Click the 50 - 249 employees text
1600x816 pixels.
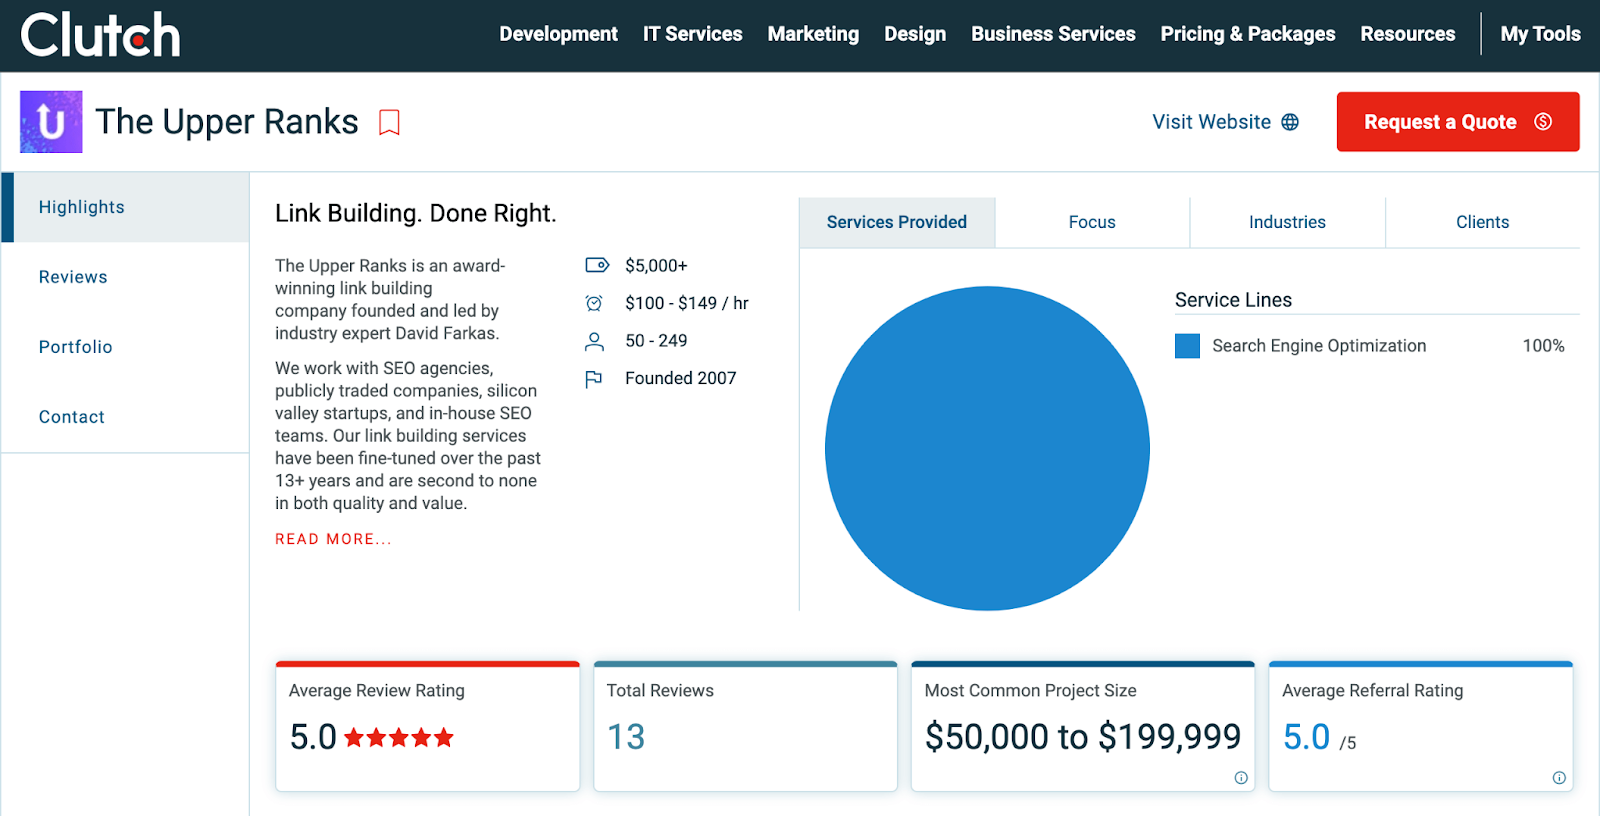(656, 341)
